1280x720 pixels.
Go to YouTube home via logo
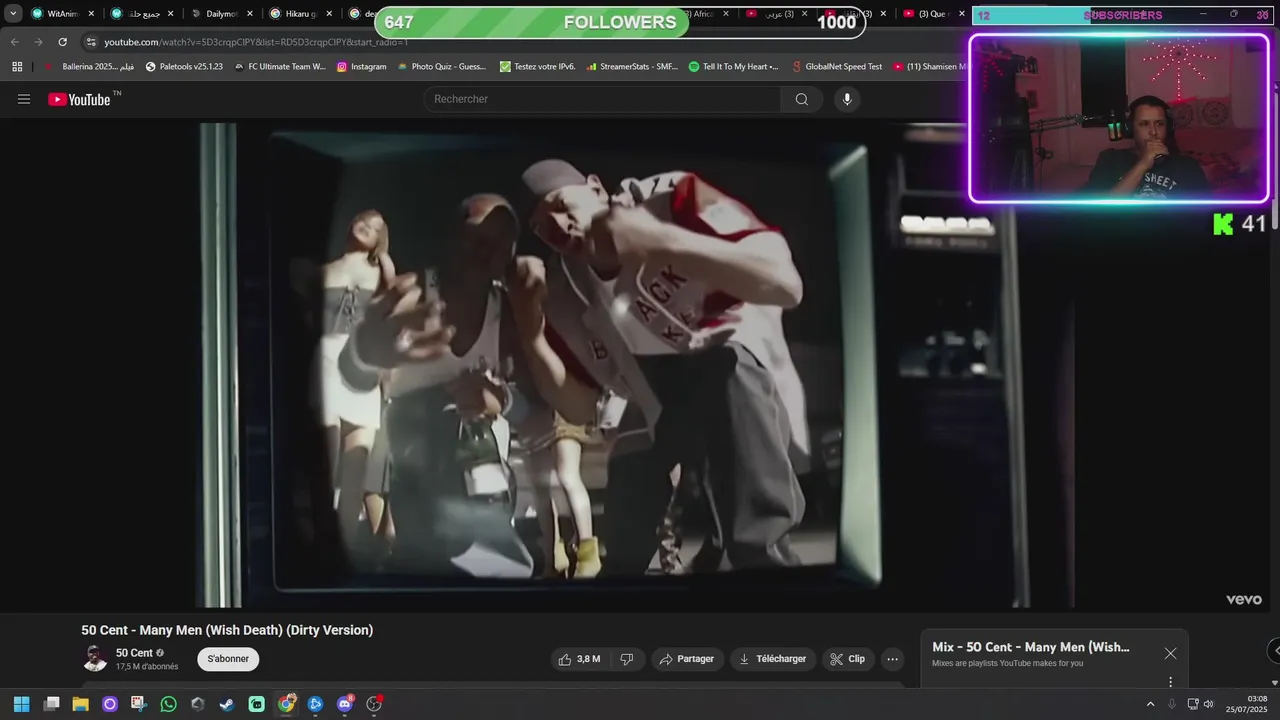tap(79, 99)
